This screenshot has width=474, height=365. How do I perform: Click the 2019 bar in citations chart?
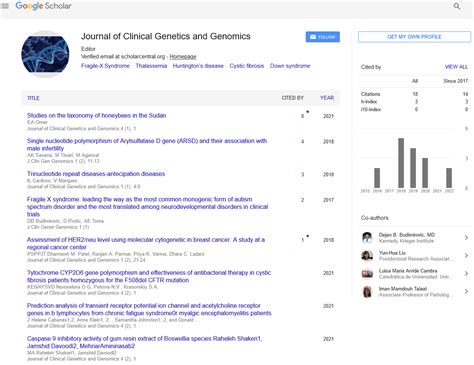coord(413,168)
